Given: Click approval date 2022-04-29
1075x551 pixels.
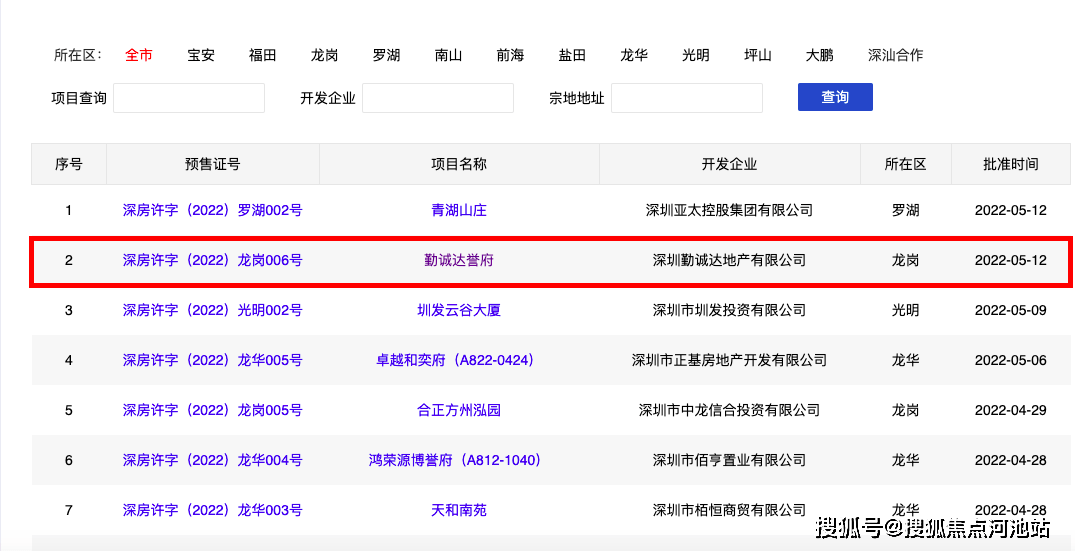Looking at the screenshot, I should tap(1011, 411).
